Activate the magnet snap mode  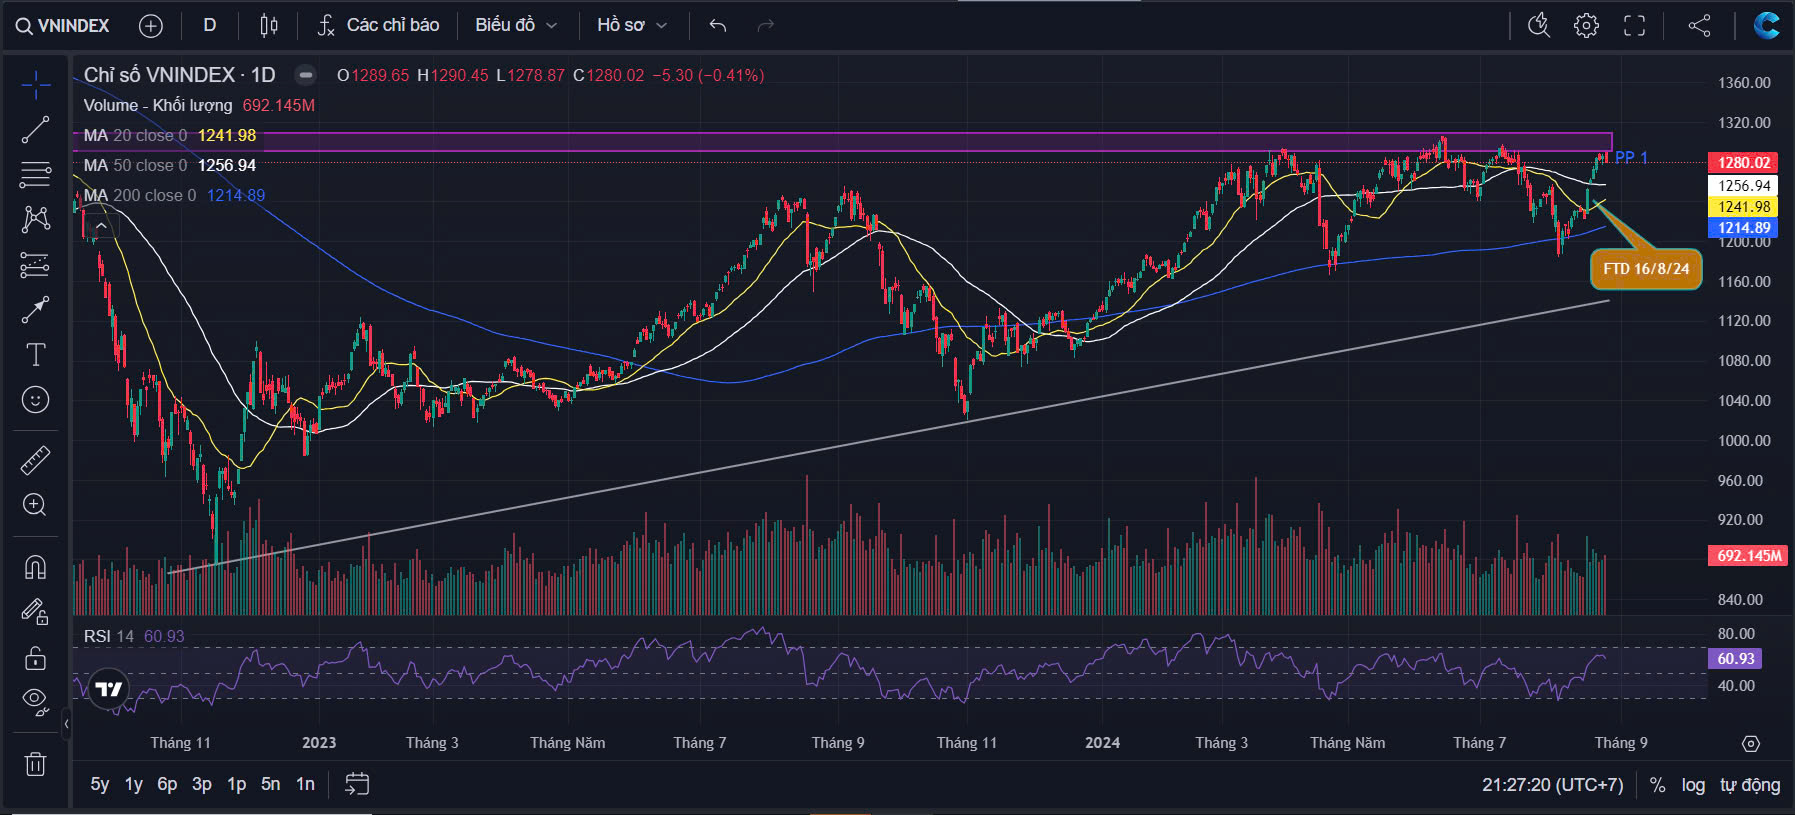click(35, 567)
